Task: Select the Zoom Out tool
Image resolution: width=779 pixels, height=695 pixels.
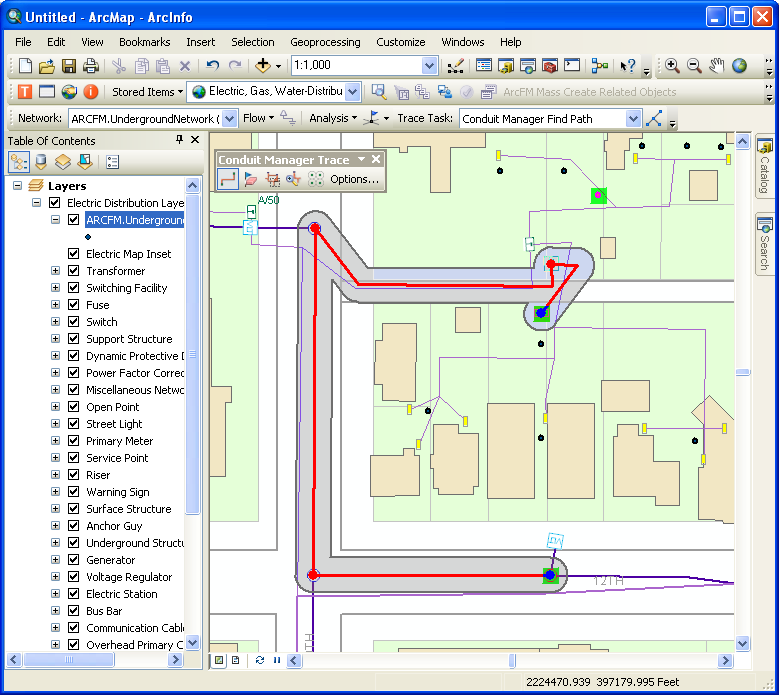Action: pos(694,66)
